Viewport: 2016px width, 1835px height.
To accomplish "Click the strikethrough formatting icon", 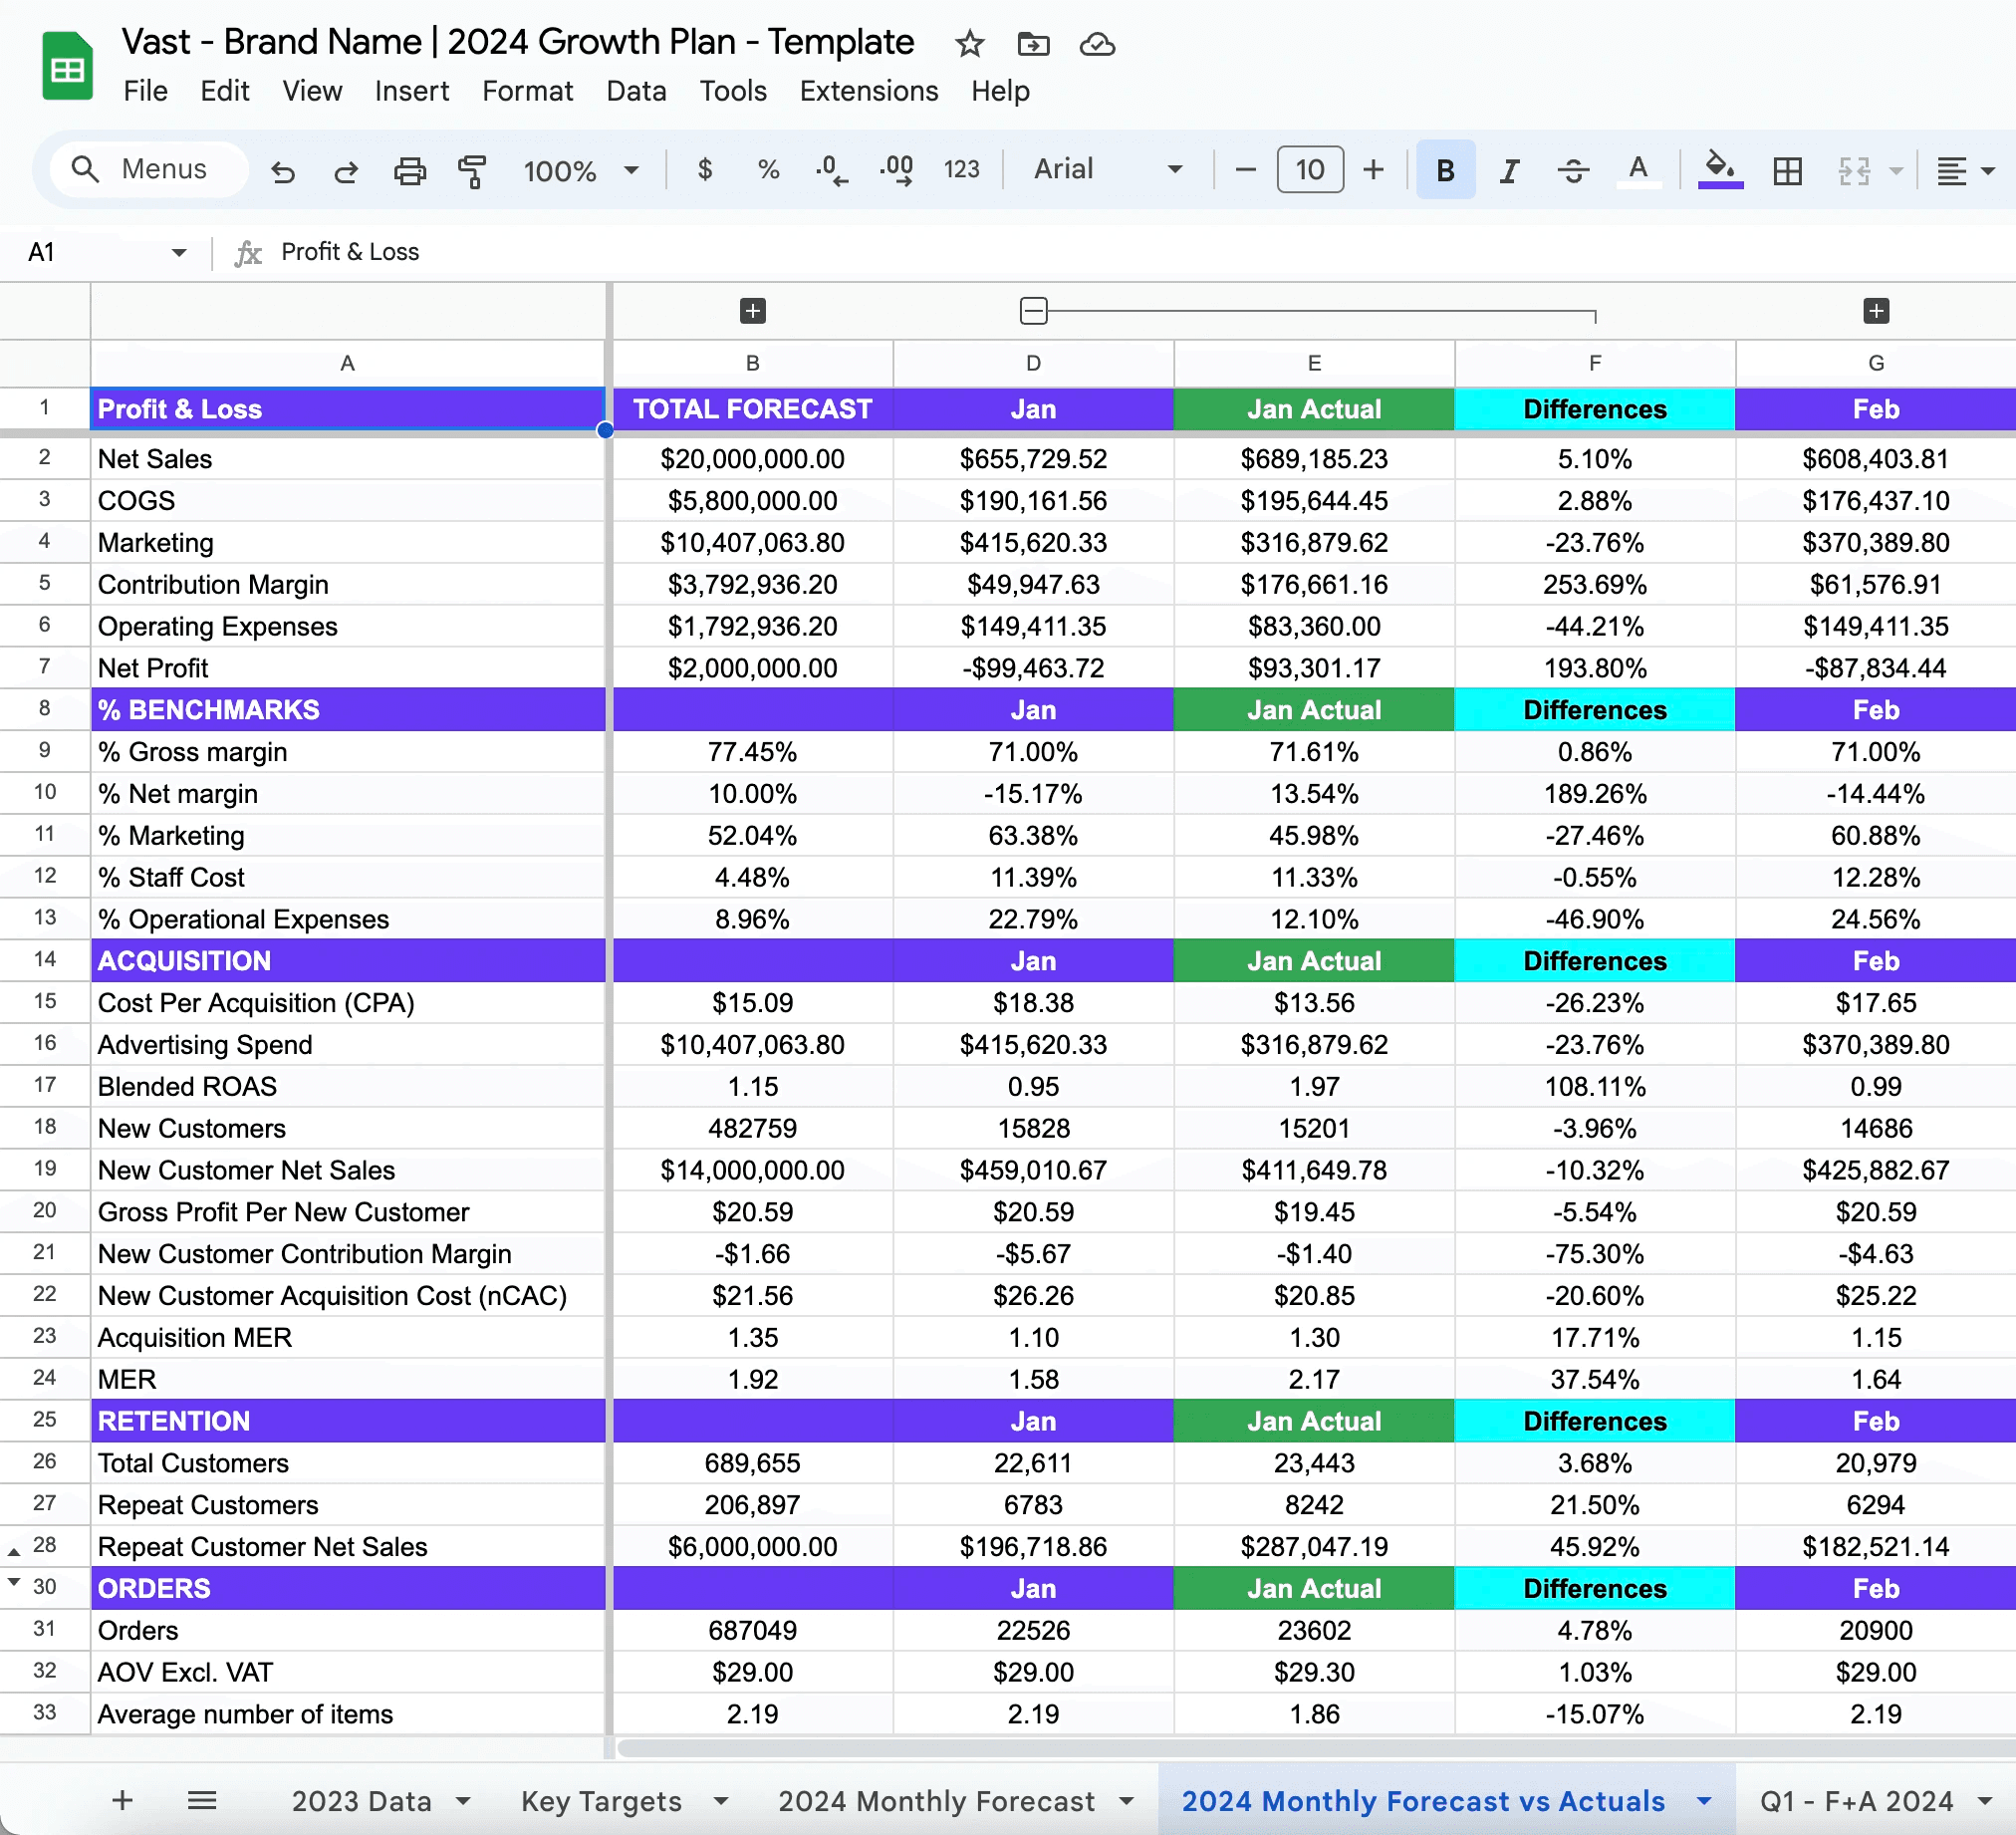I will click(1572, 171).
